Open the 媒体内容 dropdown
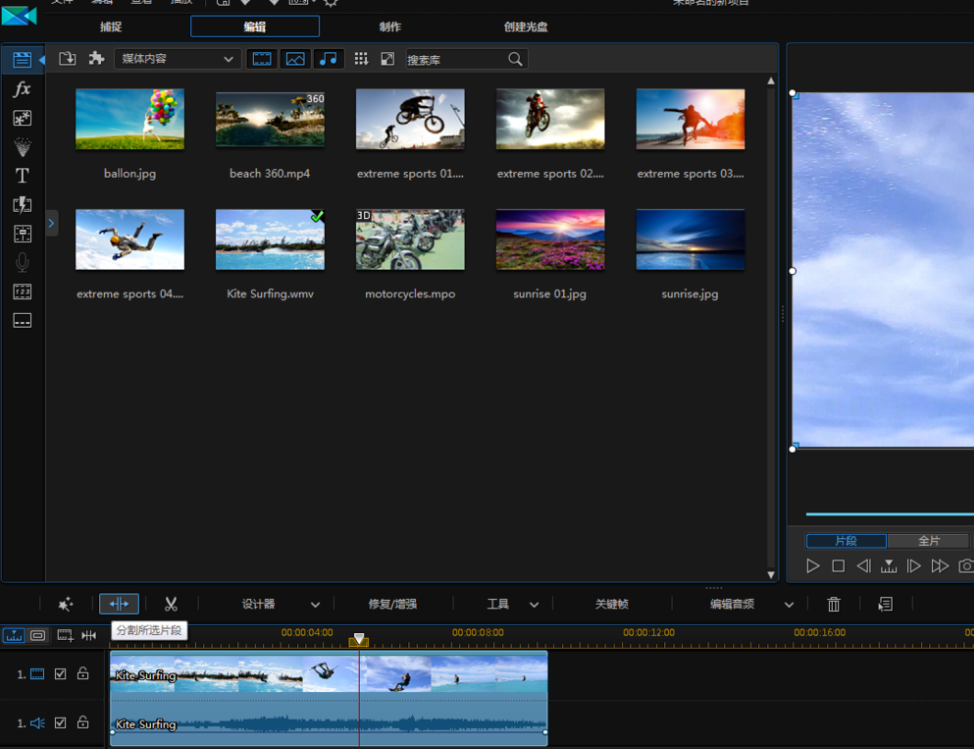The height and width of the screenshot is (749, 974). tap(176, 59)
